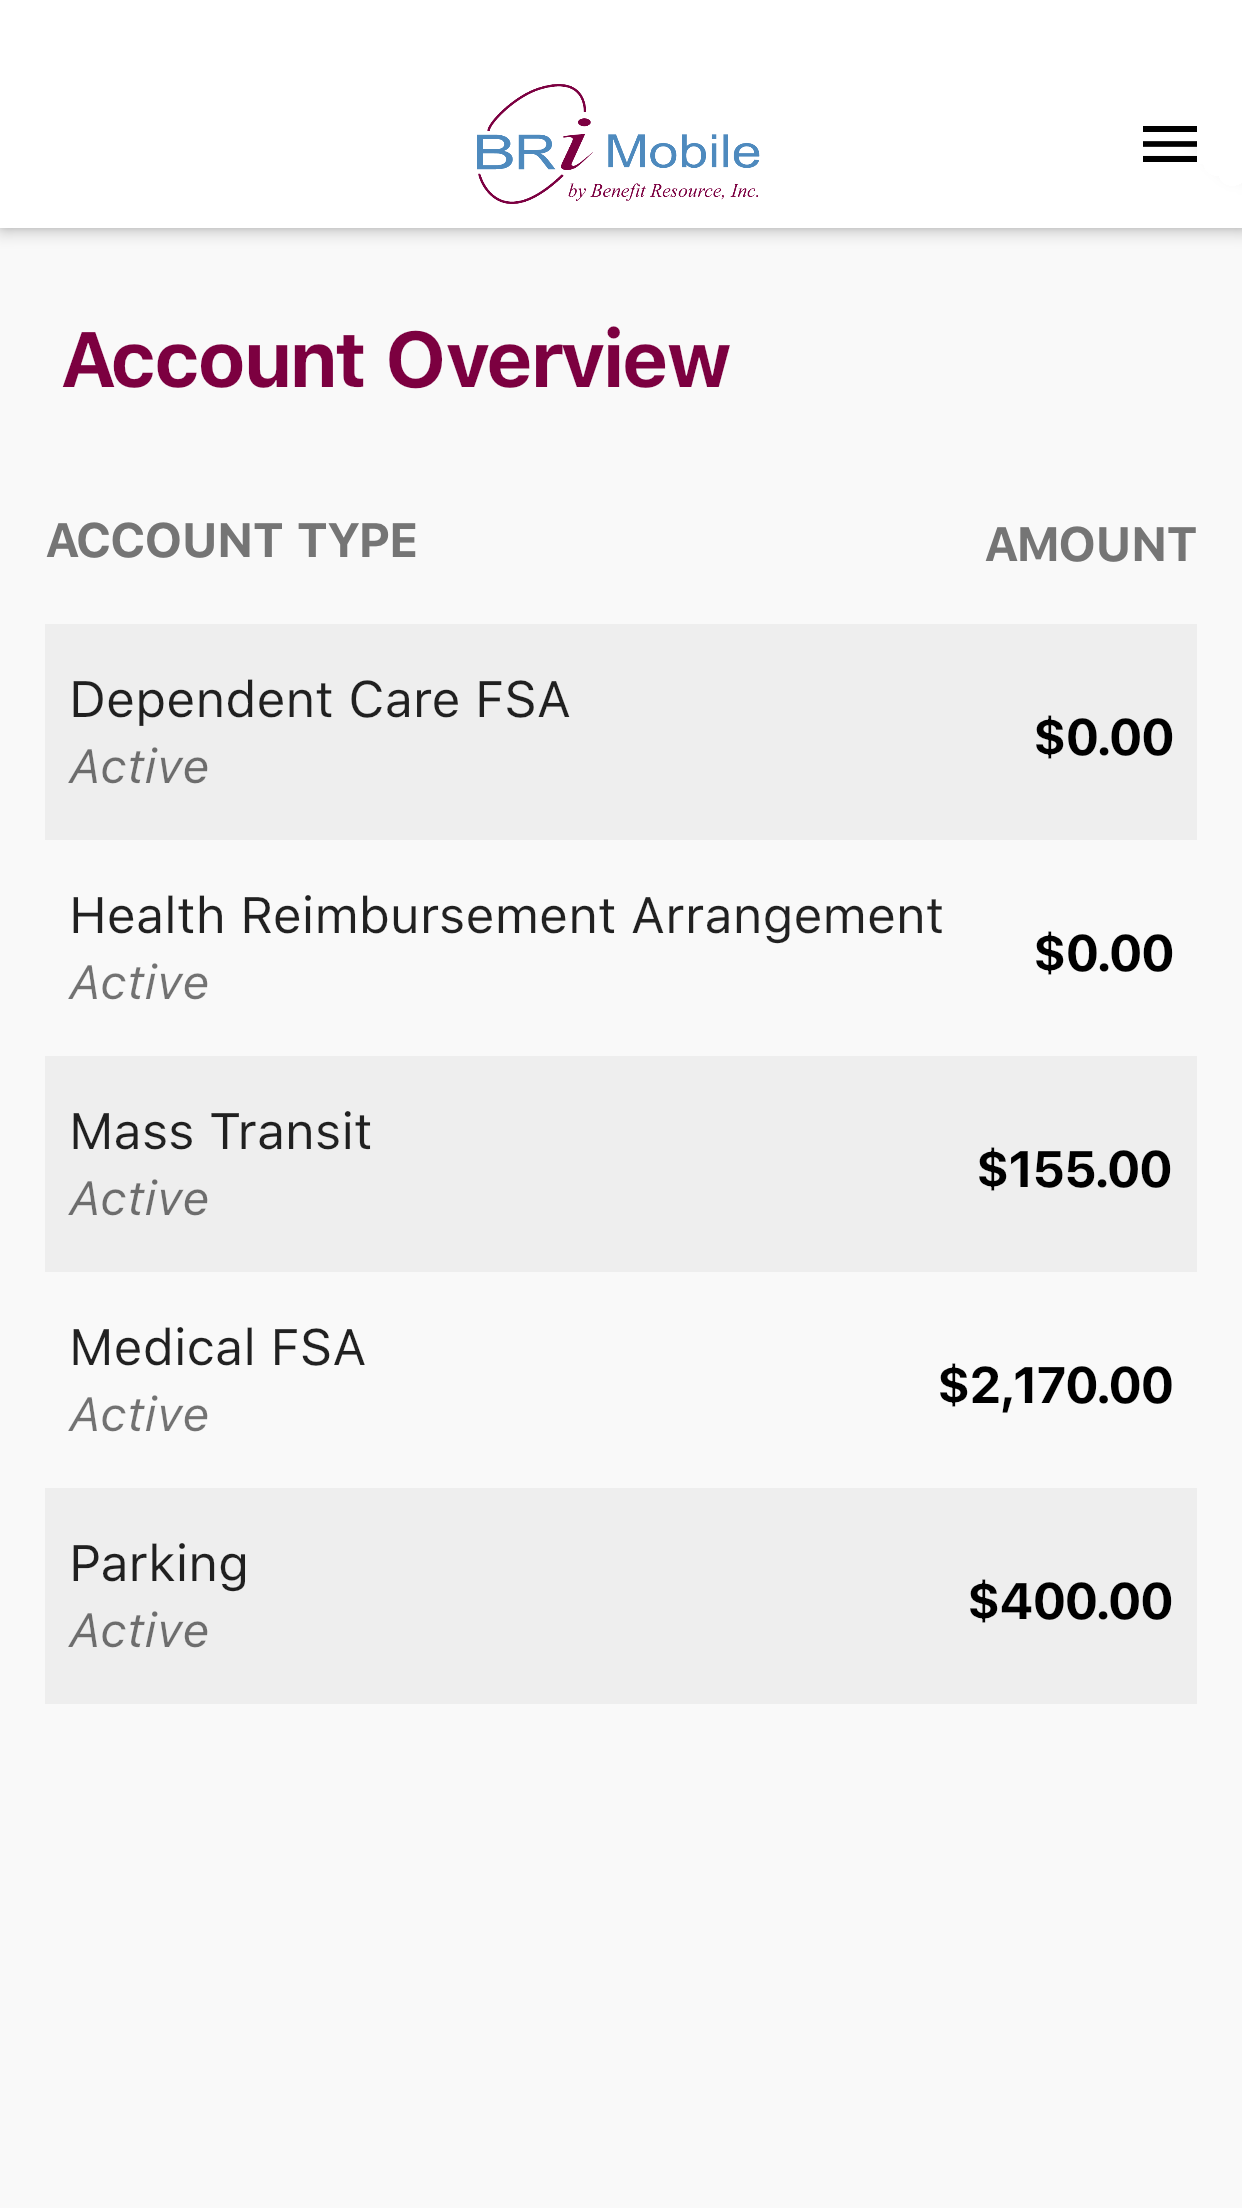The image size is (1242, 2208).
Task: Tap the $400.00 Parking balance
Action: 1070,1601
